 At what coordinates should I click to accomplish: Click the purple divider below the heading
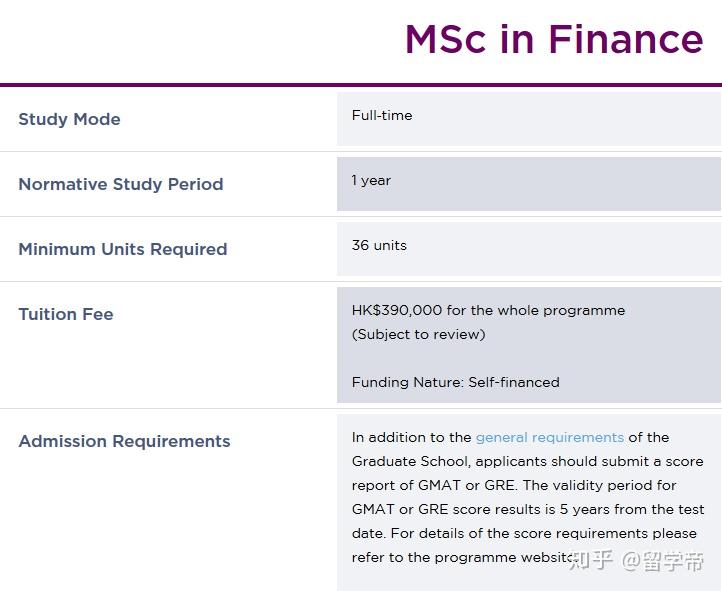tap(361, 85)
